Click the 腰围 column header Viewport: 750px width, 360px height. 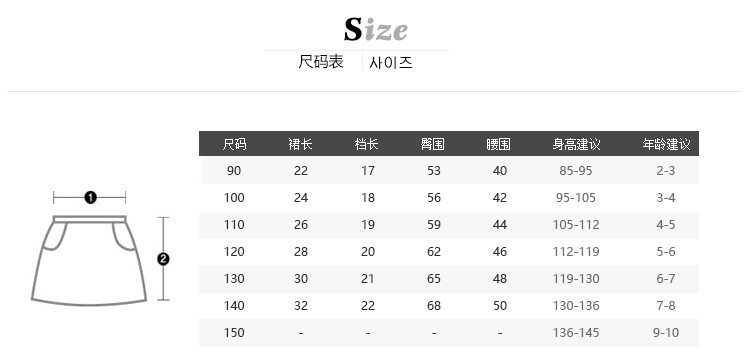498,144
